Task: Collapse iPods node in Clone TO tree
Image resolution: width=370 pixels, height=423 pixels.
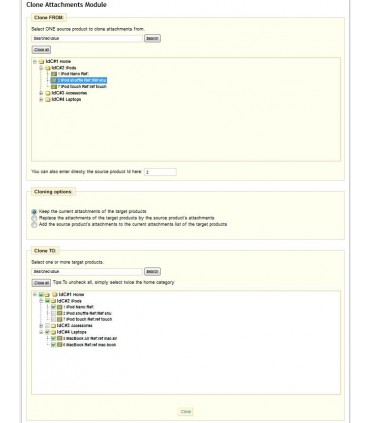Action: click(x=41, y=301)
